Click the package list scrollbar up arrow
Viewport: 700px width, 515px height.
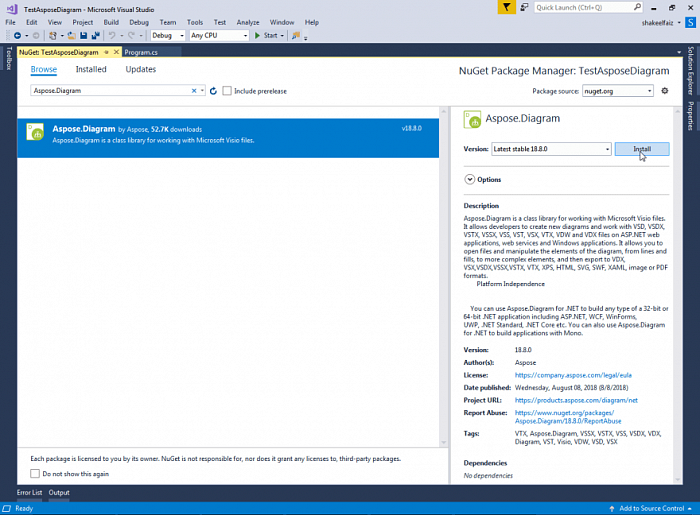point(444,111)
